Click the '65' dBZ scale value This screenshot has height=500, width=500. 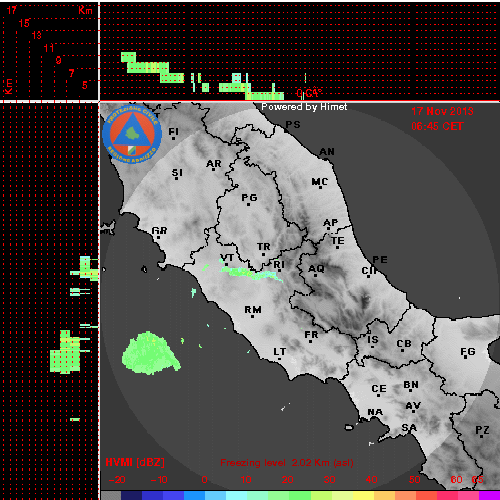click(x=477, y=480)
